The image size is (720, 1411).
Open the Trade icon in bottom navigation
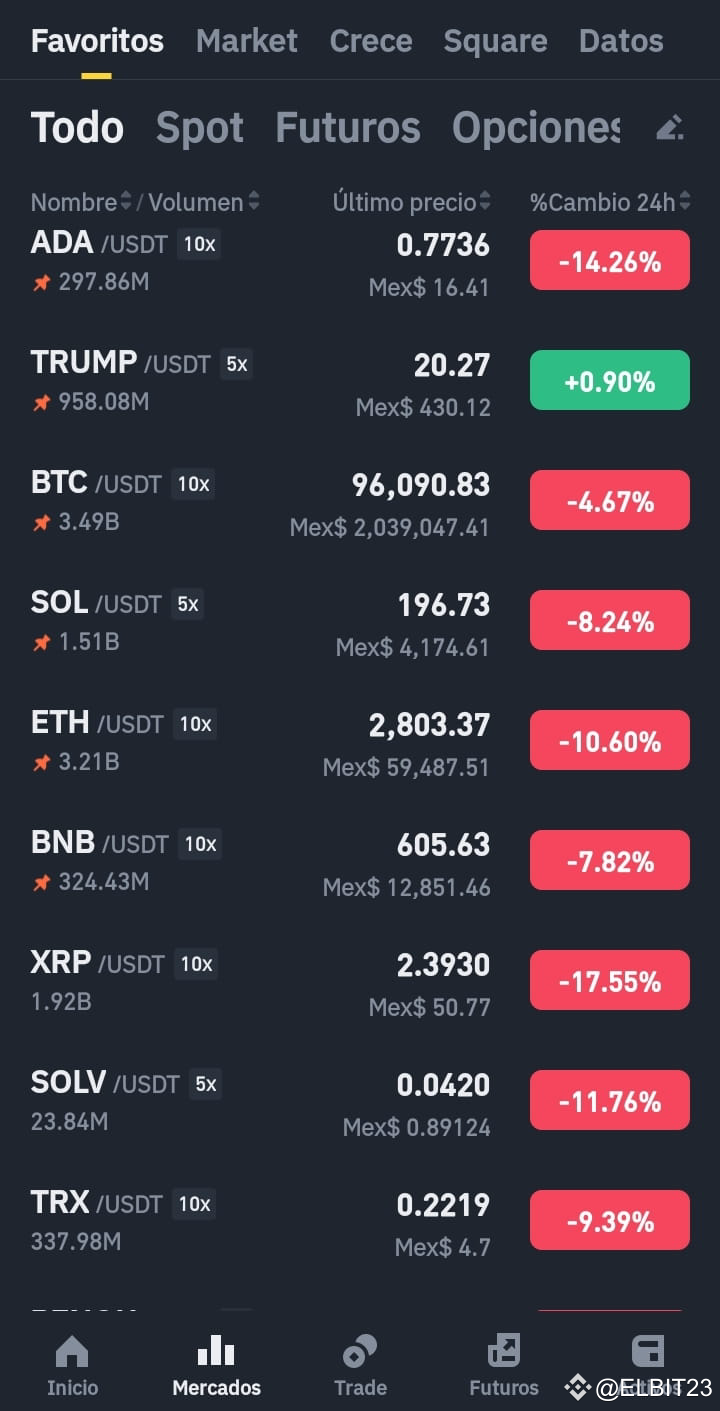click(x=360, y=1352)
